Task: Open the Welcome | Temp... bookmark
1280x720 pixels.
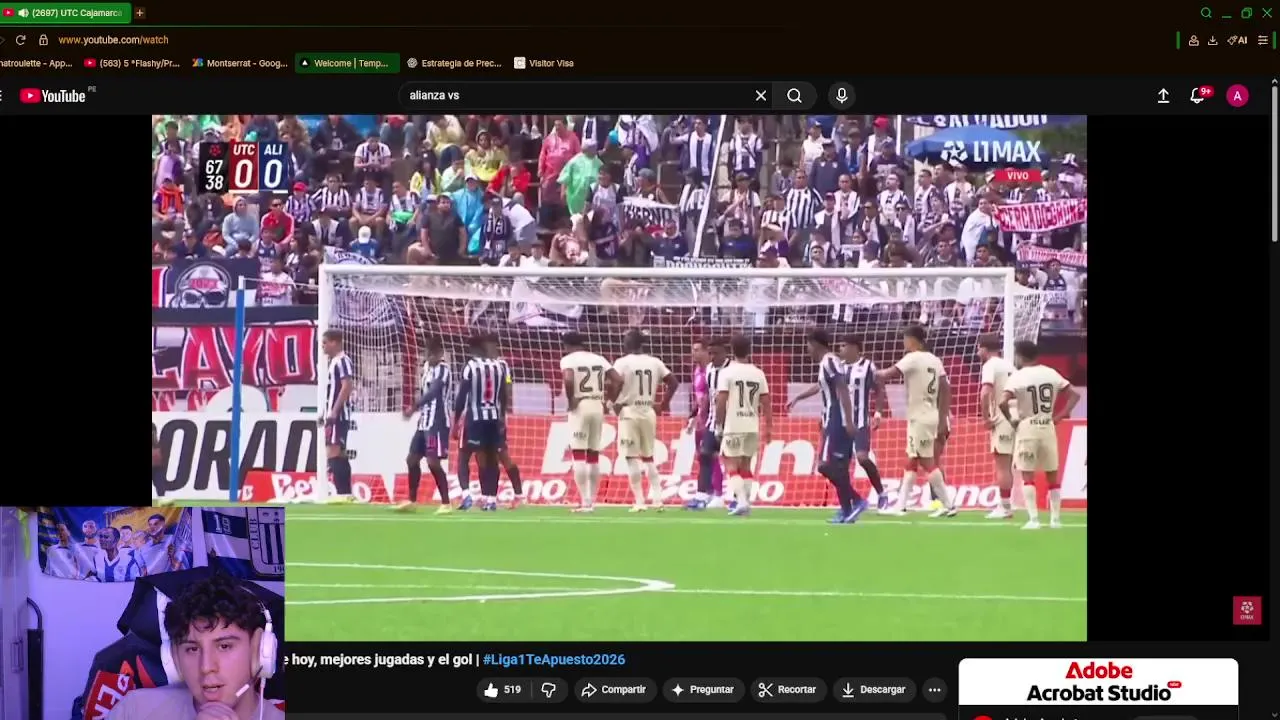Action: [x=347, y=63]
